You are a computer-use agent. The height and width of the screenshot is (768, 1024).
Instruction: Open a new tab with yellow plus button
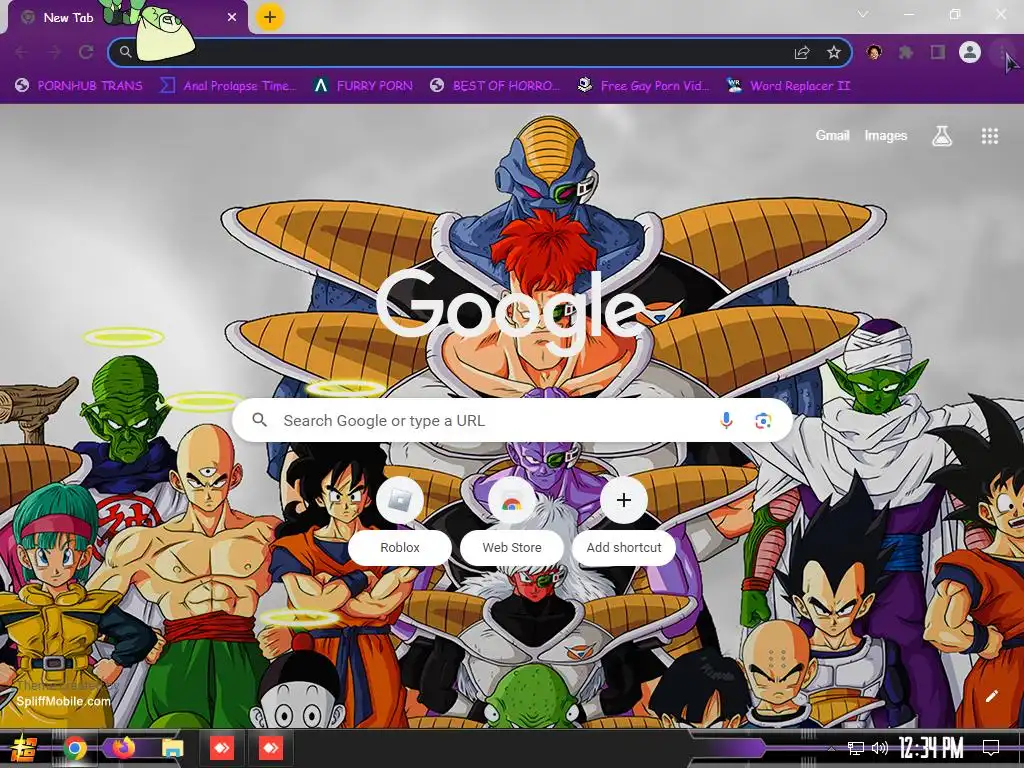tap(270, 17)
